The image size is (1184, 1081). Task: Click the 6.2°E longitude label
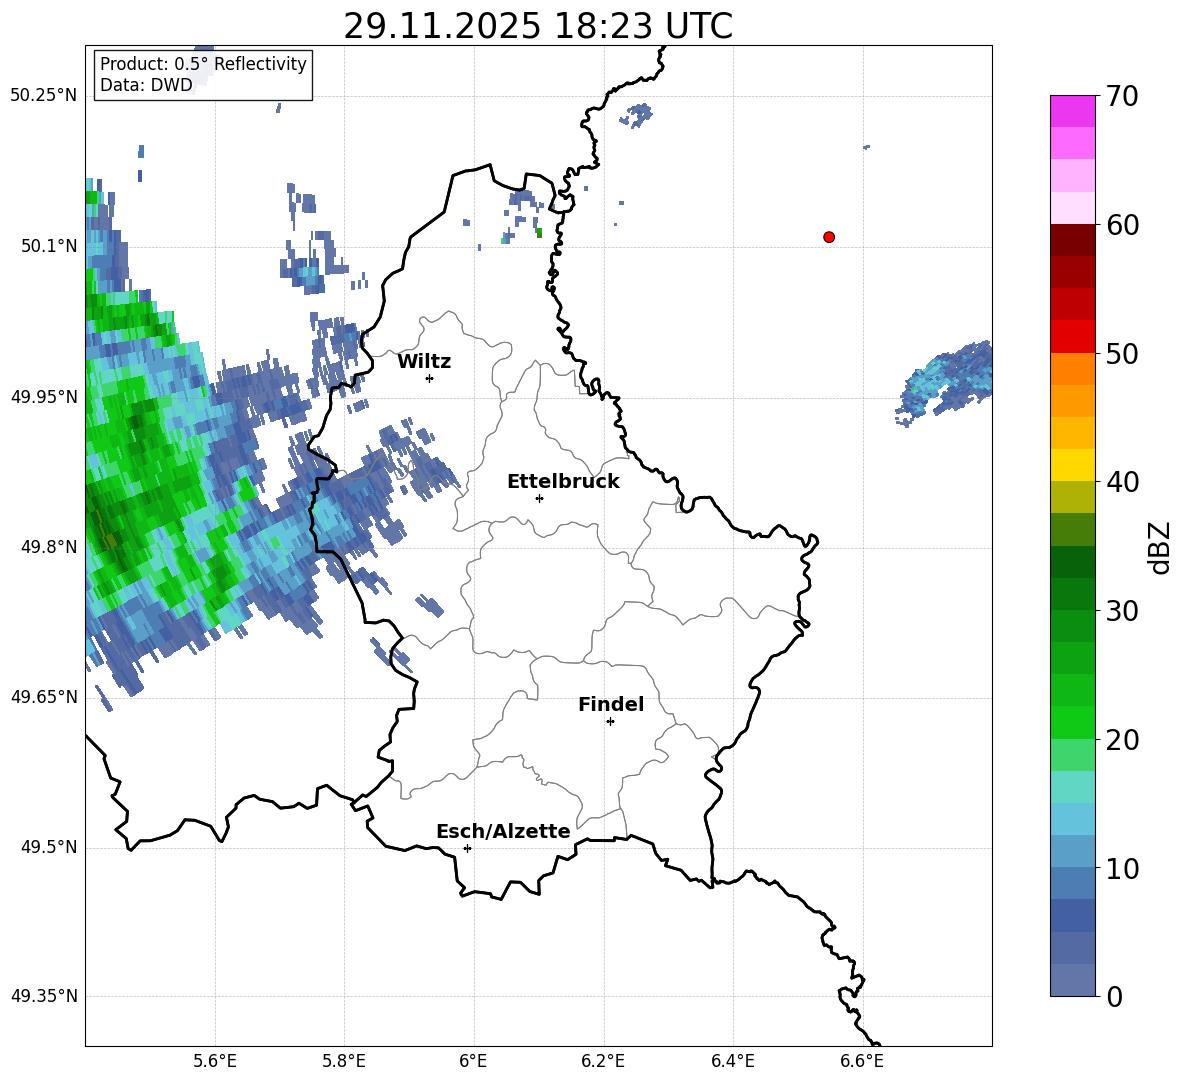tap(603, 1061)
